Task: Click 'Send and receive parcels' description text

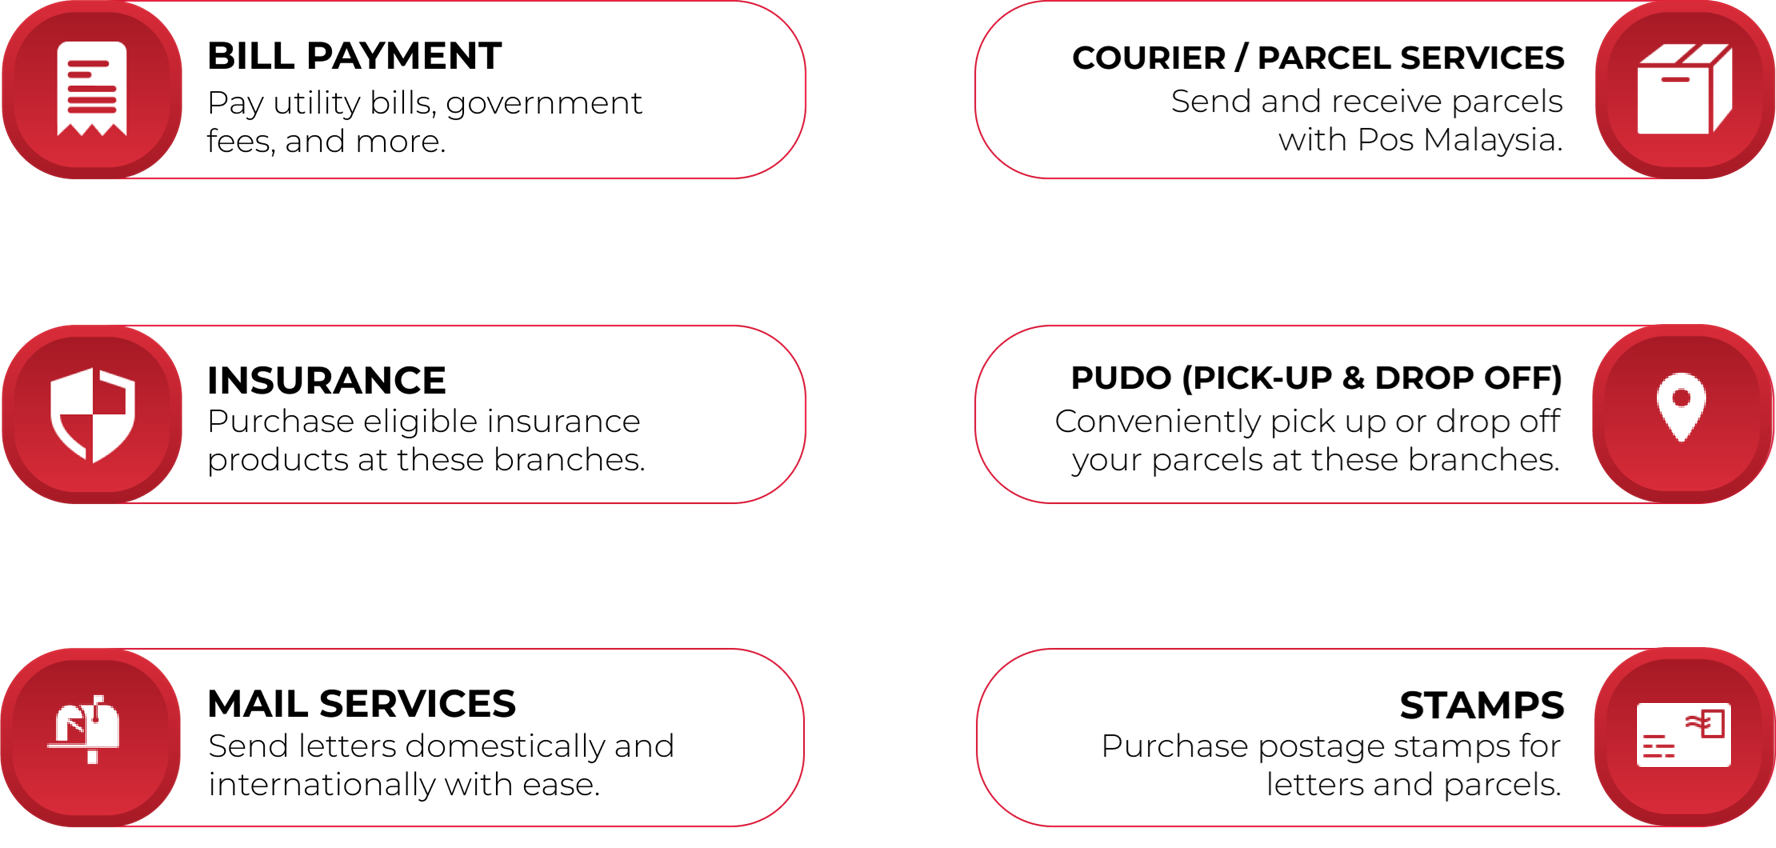Action: tap(1366, 101)
